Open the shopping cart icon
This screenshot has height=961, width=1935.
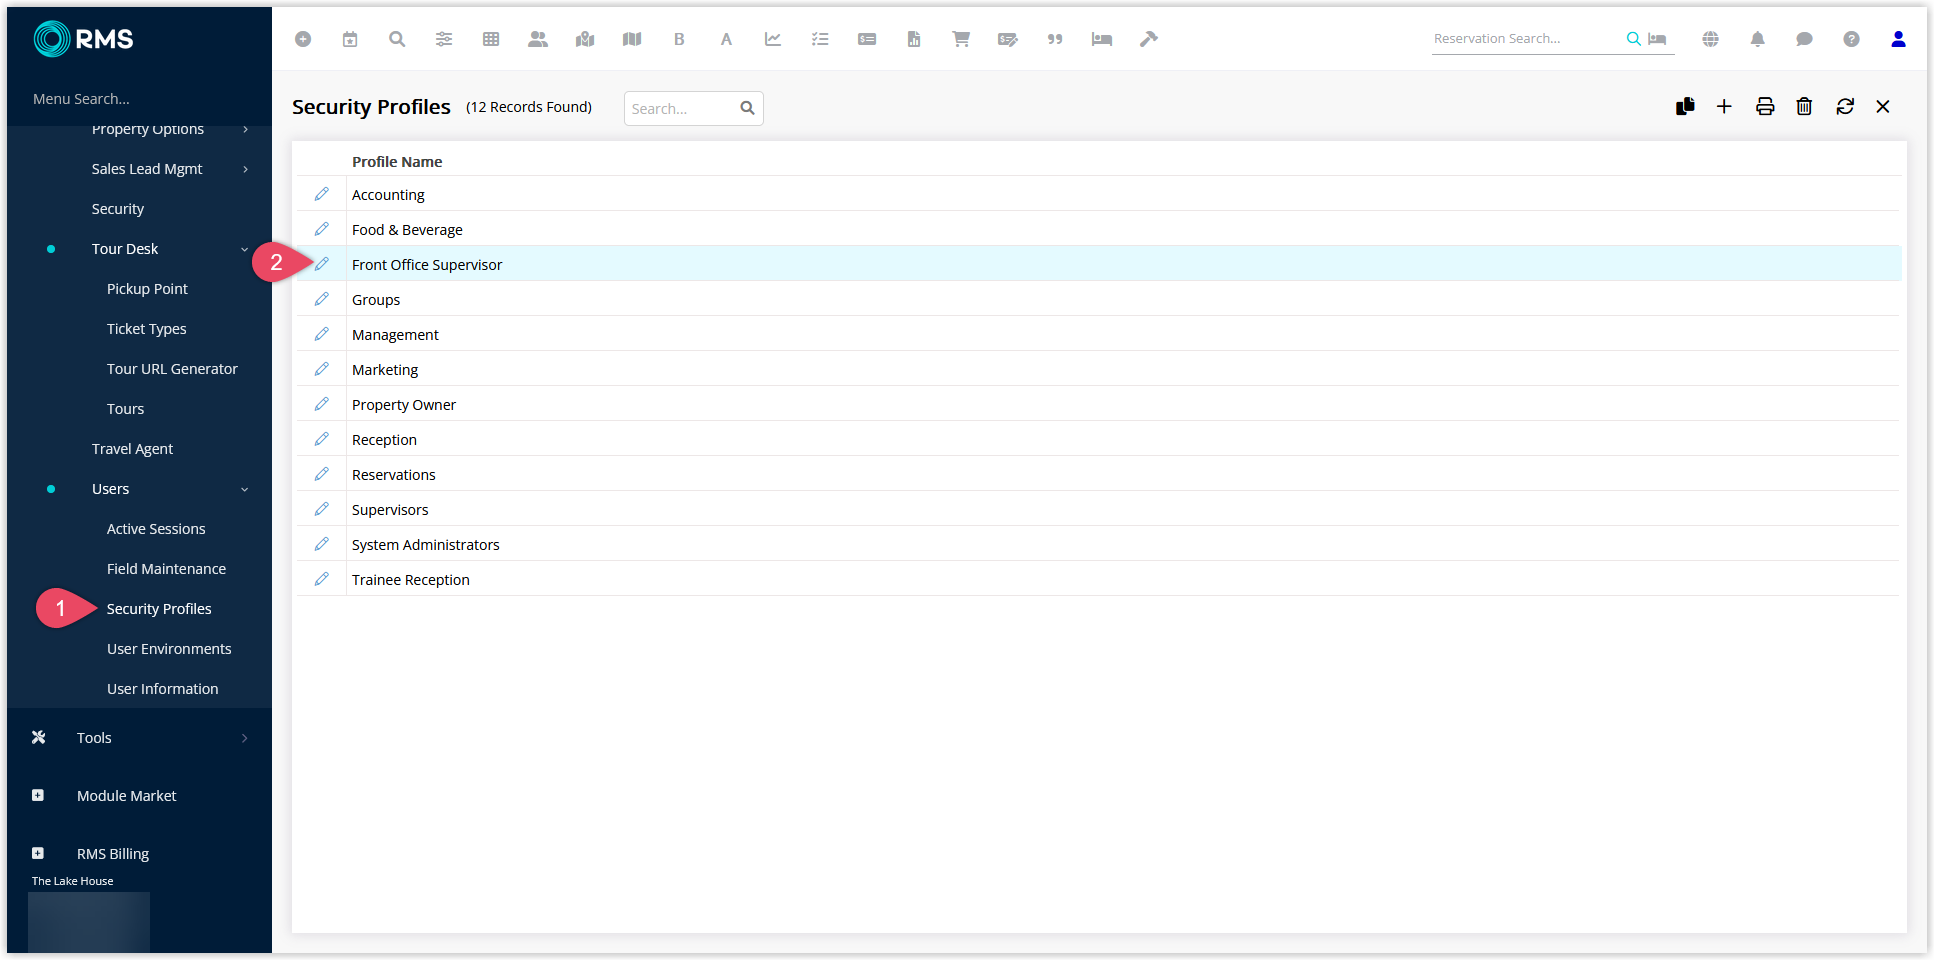[x=961, y=39]
